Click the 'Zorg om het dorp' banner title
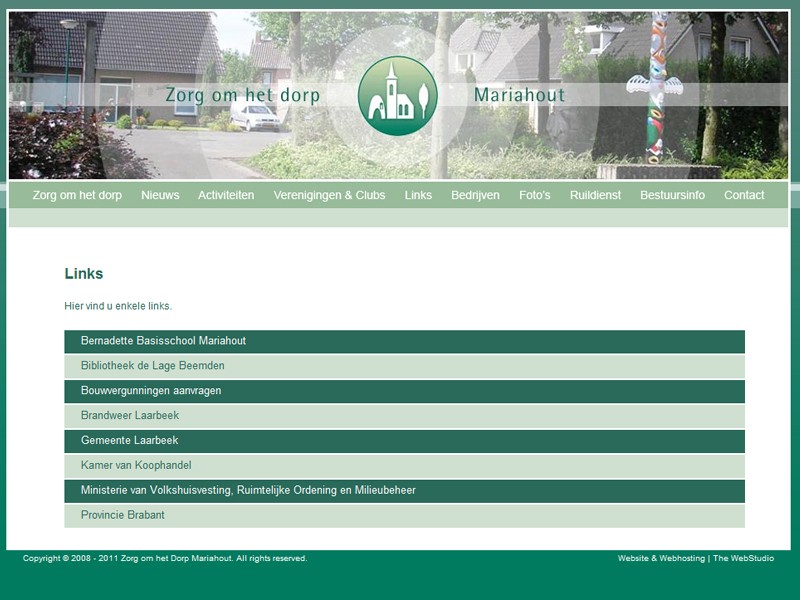This screenshot has height=600, width=800. pos(243,95)
